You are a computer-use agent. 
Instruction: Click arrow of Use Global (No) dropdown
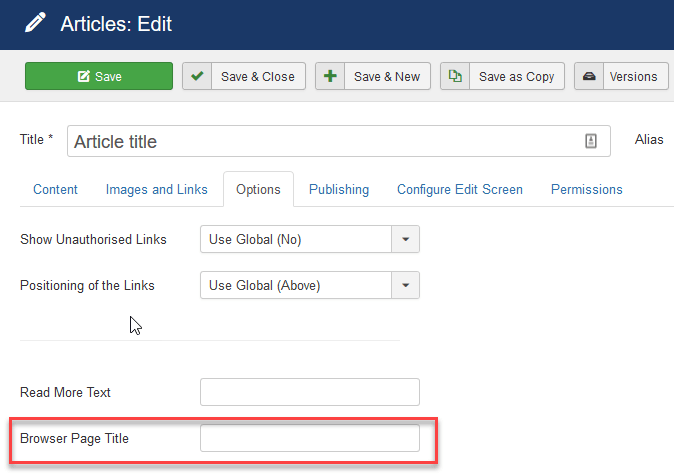(405, 239)
